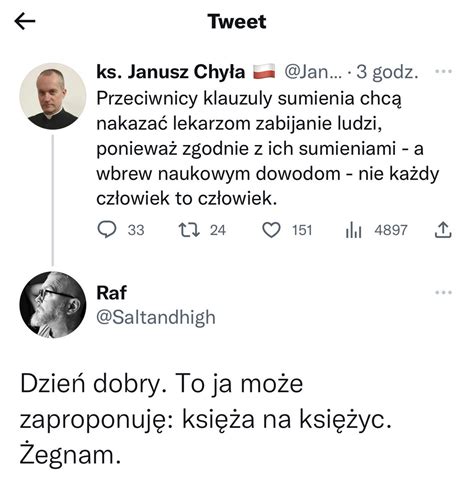474x489 pixels.
Task: View analytics bar chart icon
Action: point(354,230)
